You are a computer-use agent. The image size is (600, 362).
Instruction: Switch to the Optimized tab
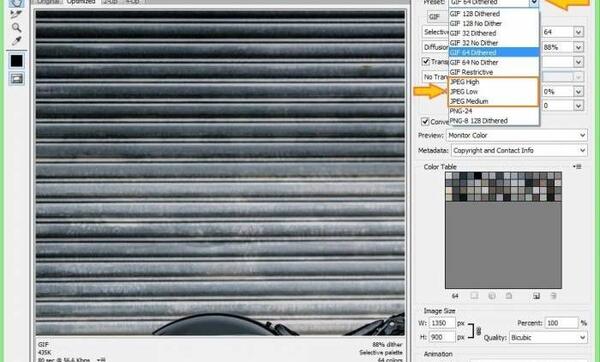[x=81, y=2]
